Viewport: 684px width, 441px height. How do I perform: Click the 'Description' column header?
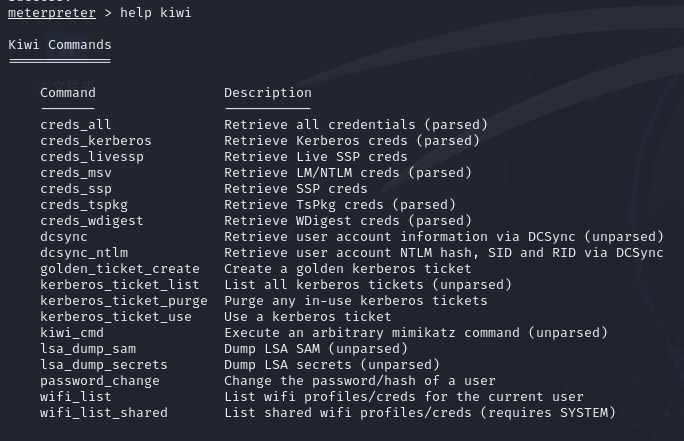268,93
